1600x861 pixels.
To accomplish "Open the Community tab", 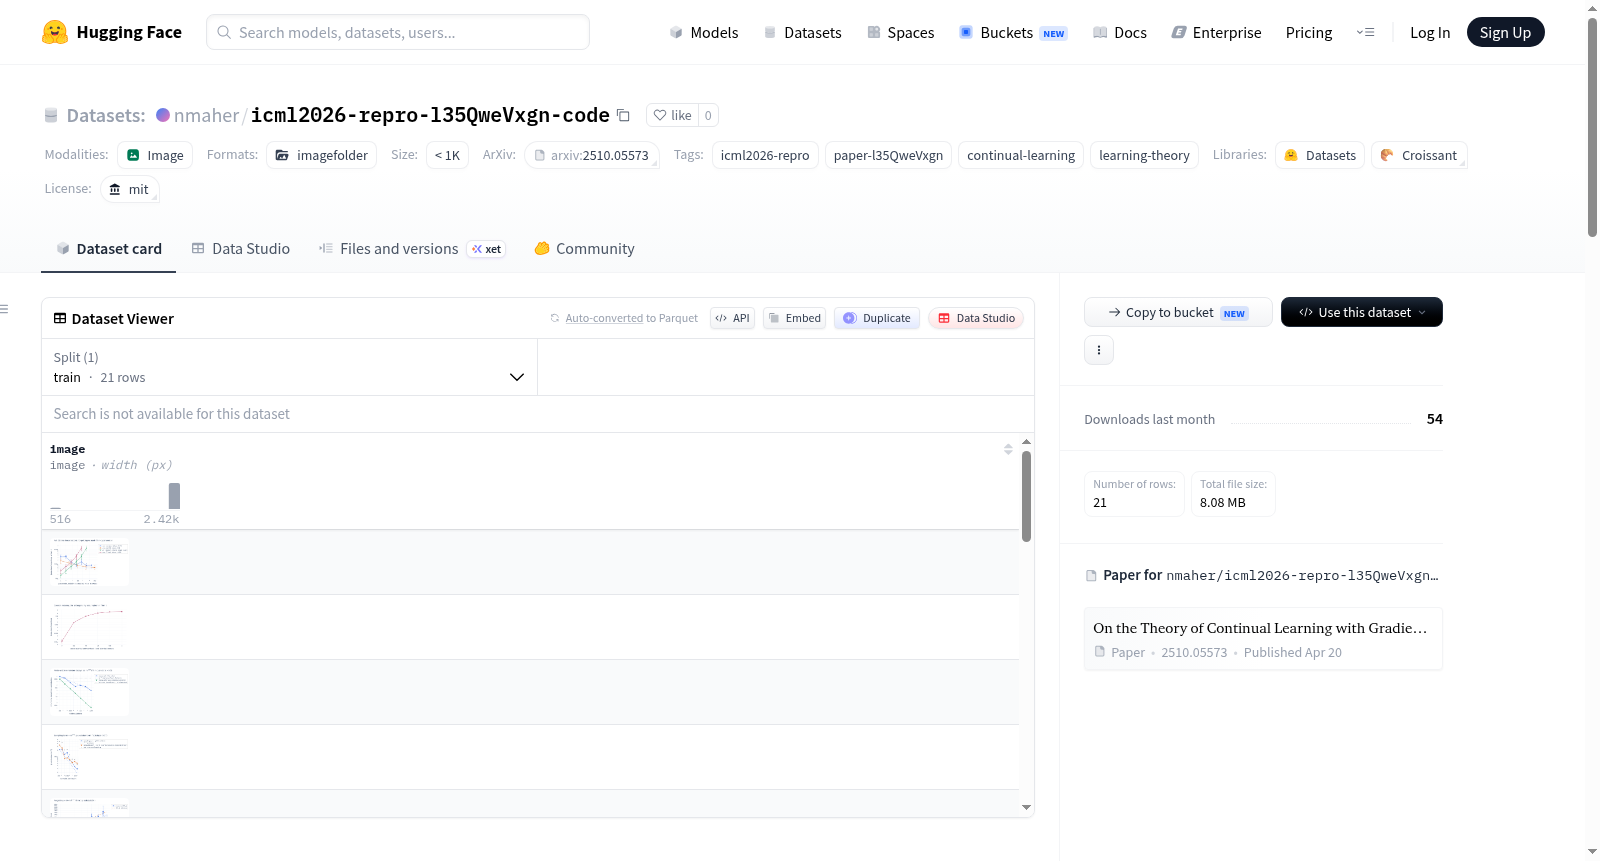I will (584, 249).
